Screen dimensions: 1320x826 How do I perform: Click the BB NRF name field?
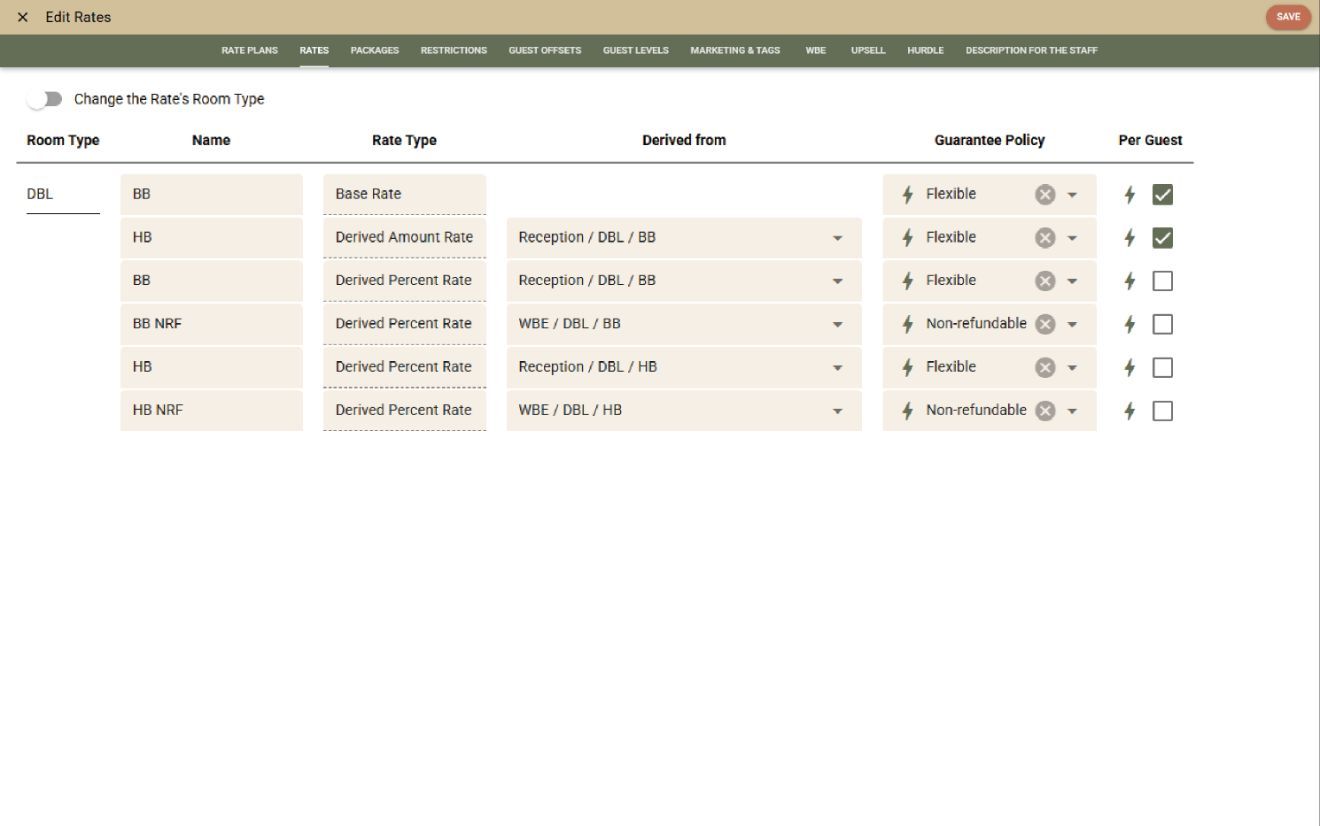211,324
